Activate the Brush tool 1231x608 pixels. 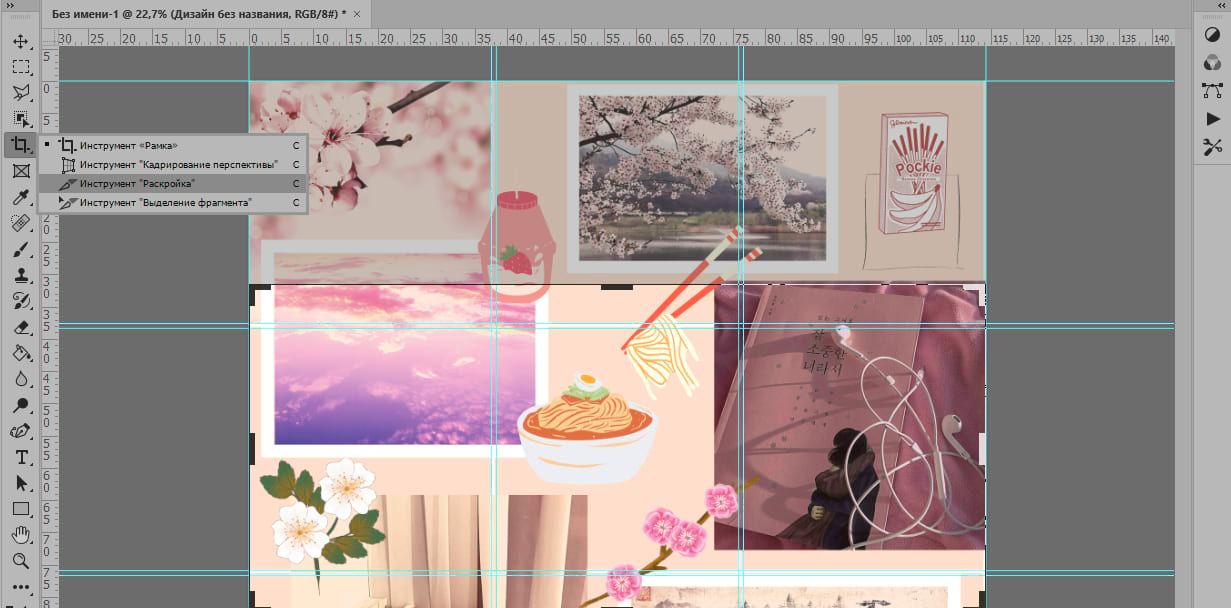click(x=20, y=250)
